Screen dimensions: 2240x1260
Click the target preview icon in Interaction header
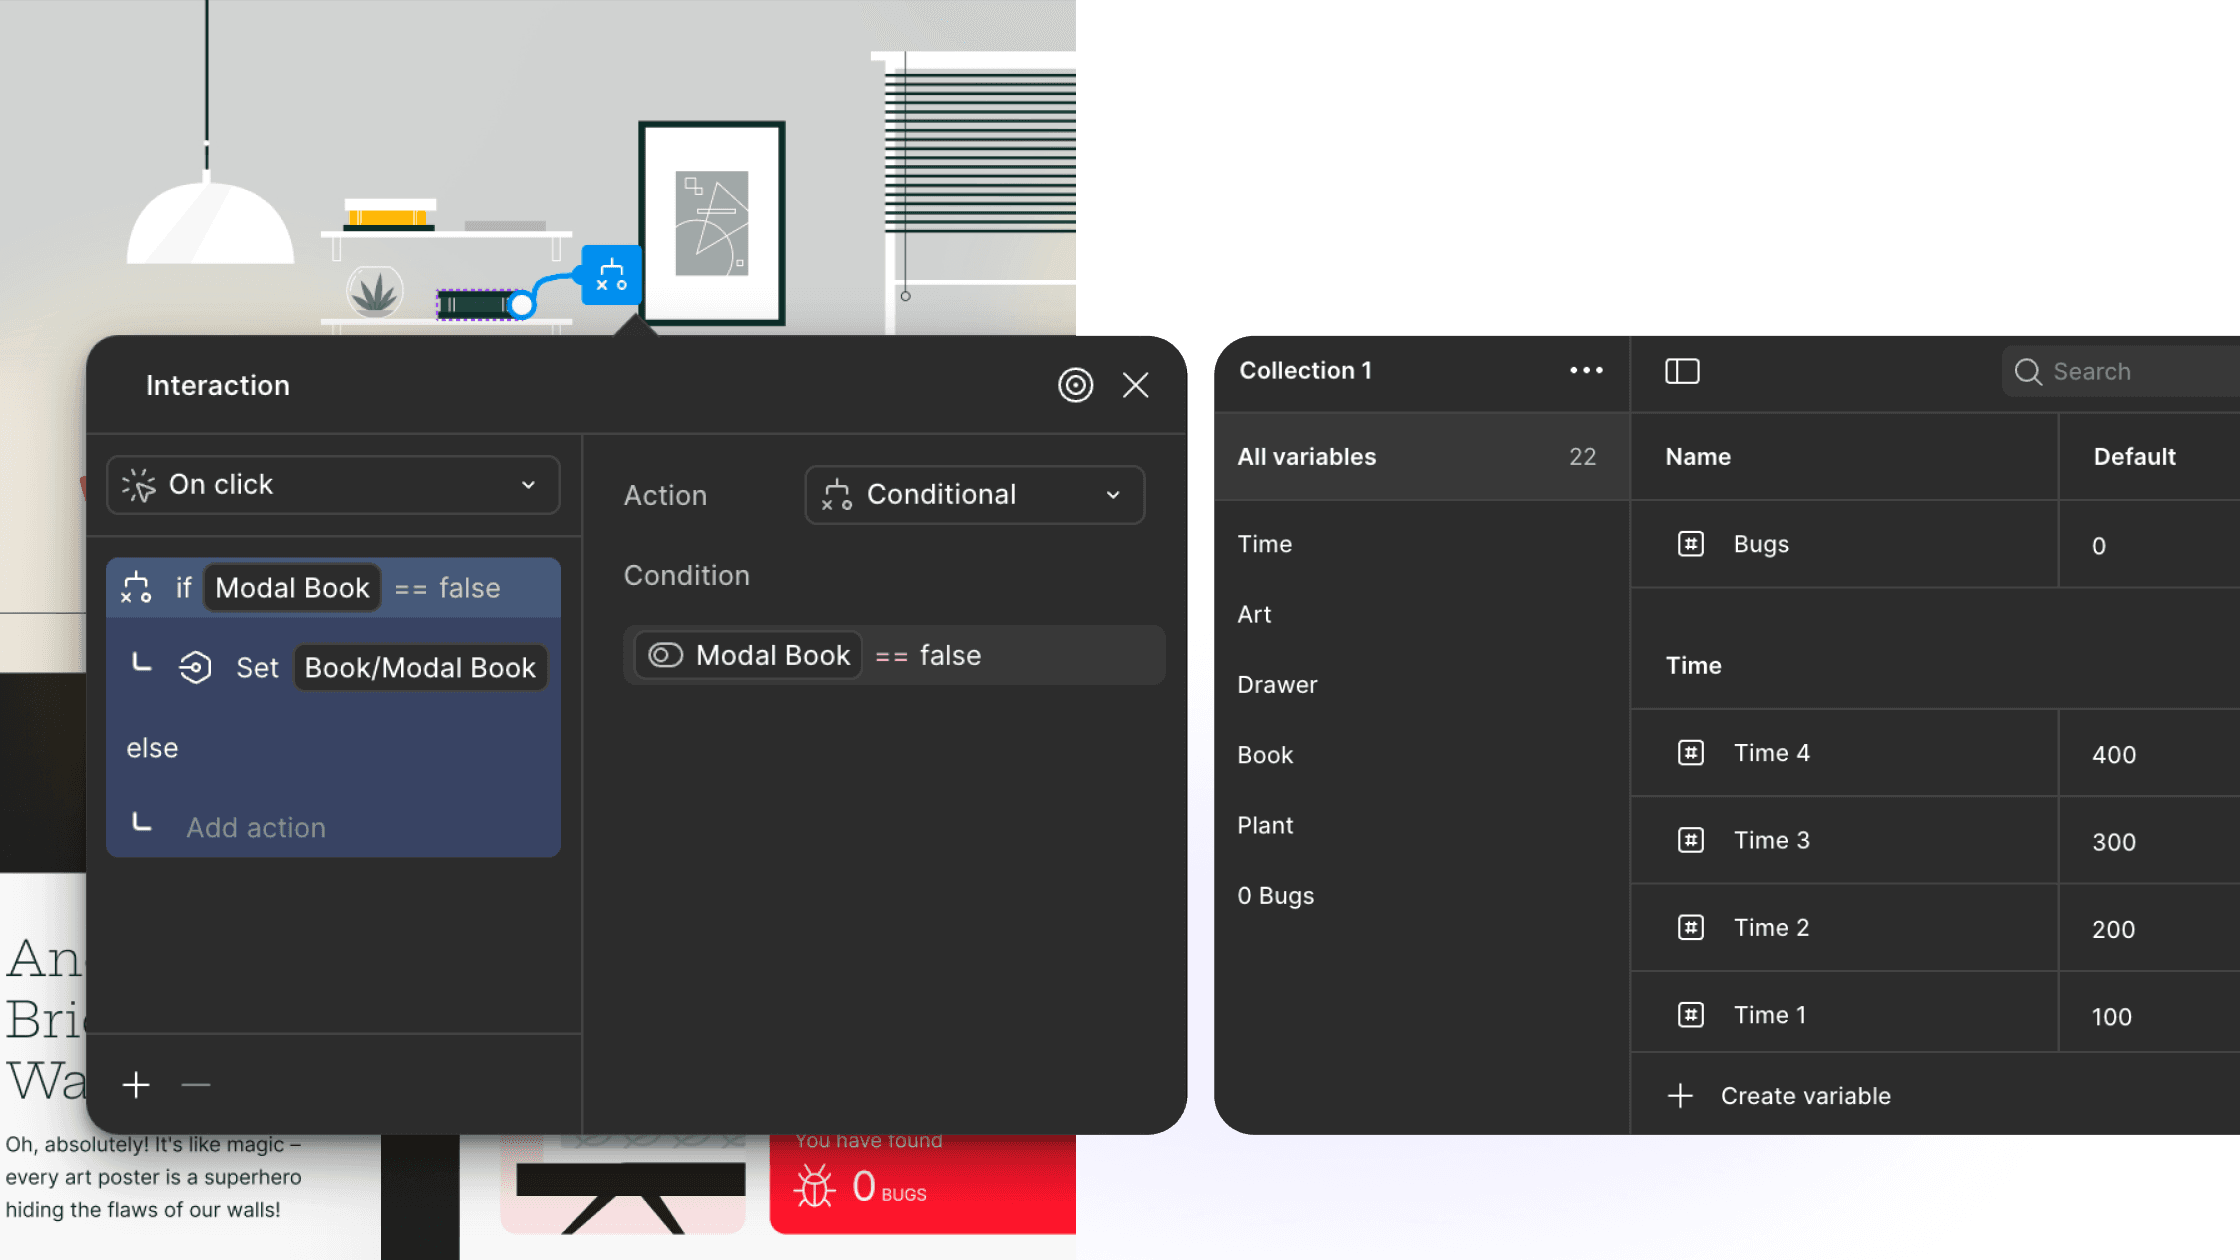[1075, 385]
